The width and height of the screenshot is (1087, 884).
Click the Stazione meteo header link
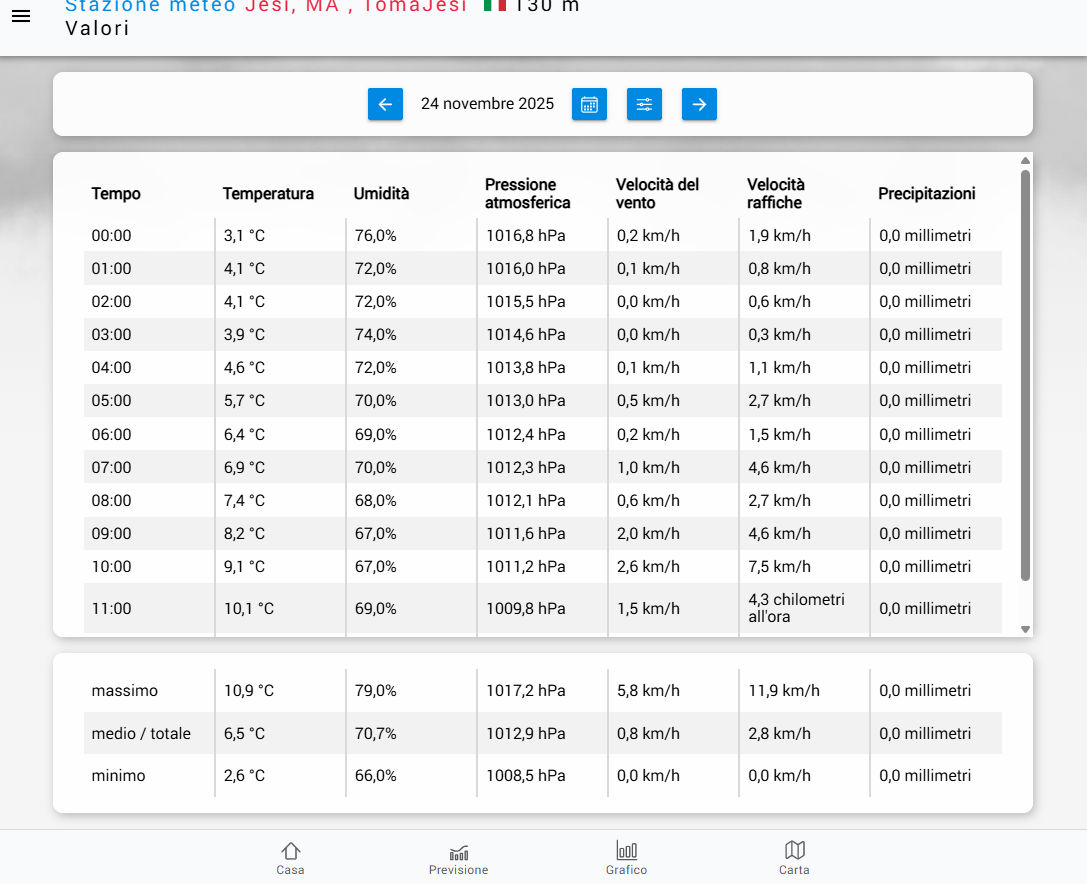pyautogui.click(x=150, y=6)
